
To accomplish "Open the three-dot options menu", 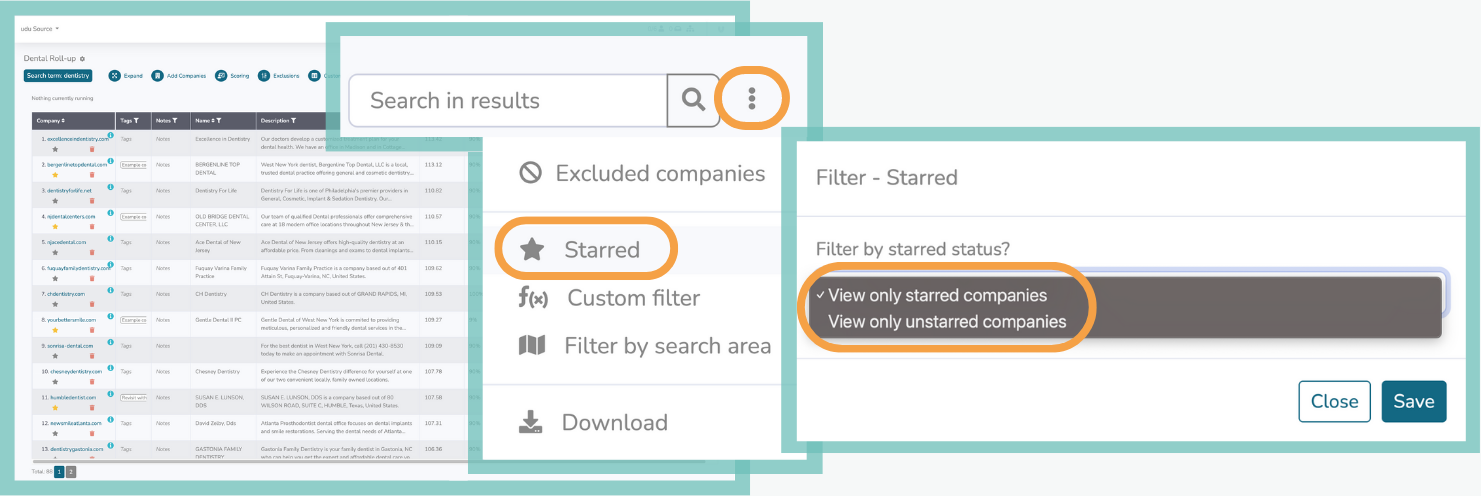I will click(x=753, y=99).
